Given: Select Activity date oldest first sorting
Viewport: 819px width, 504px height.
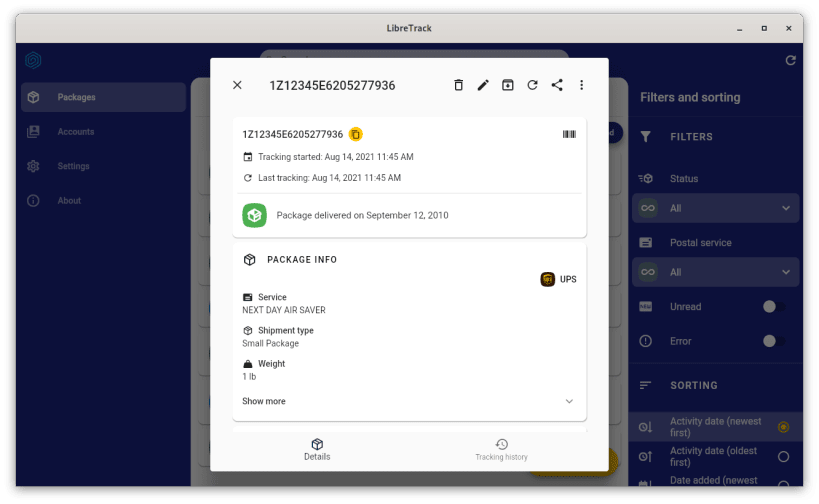Looking at the screenshot, I should tap(783, 456).
